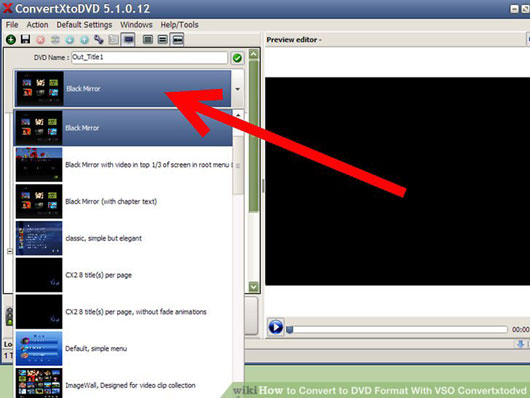Open the File menu

click(12, 25)
